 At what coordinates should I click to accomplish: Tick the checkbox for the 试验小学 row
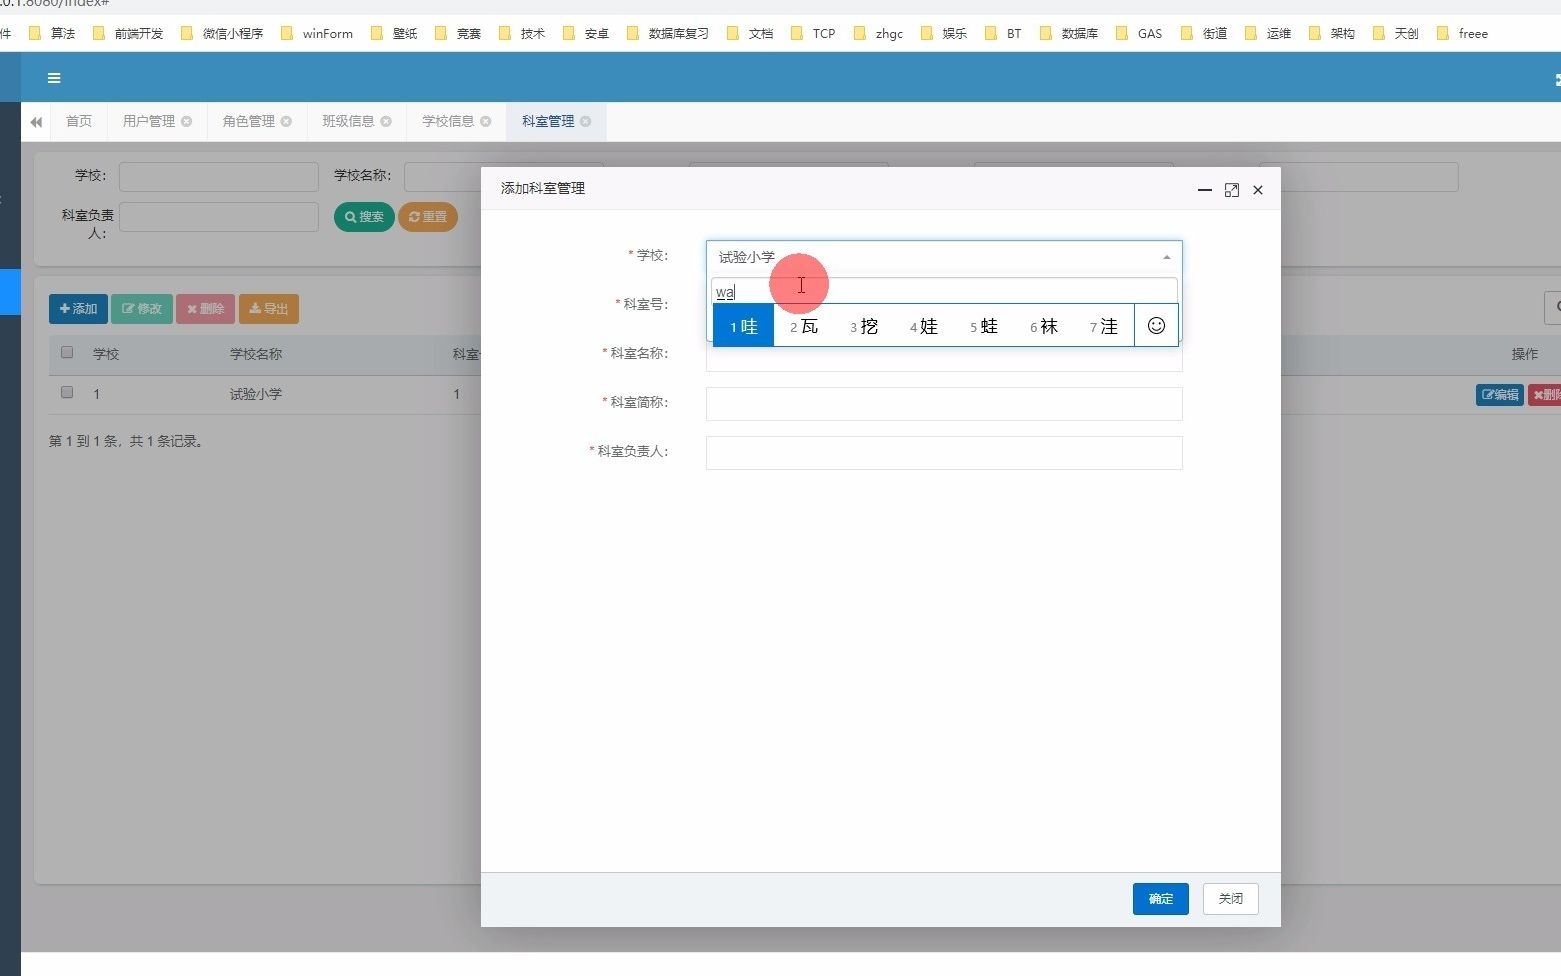(x=67, y=392)
